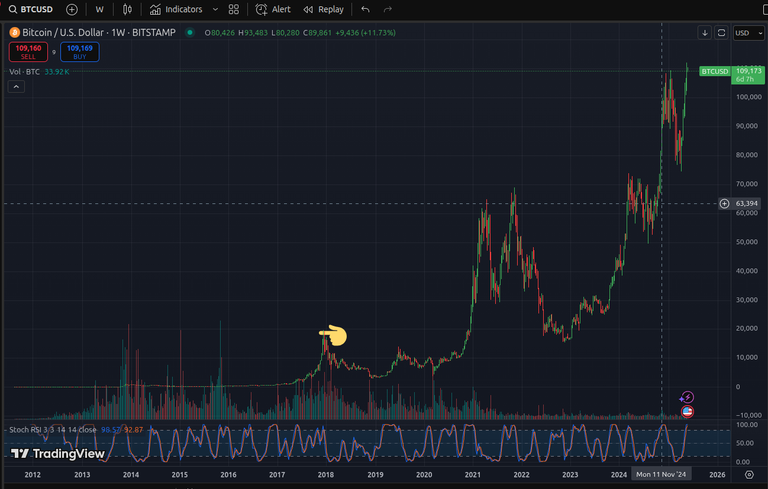768x489 pixels.
Task: Click the 109,173 current price tag
Action: [x=748, y=75]
